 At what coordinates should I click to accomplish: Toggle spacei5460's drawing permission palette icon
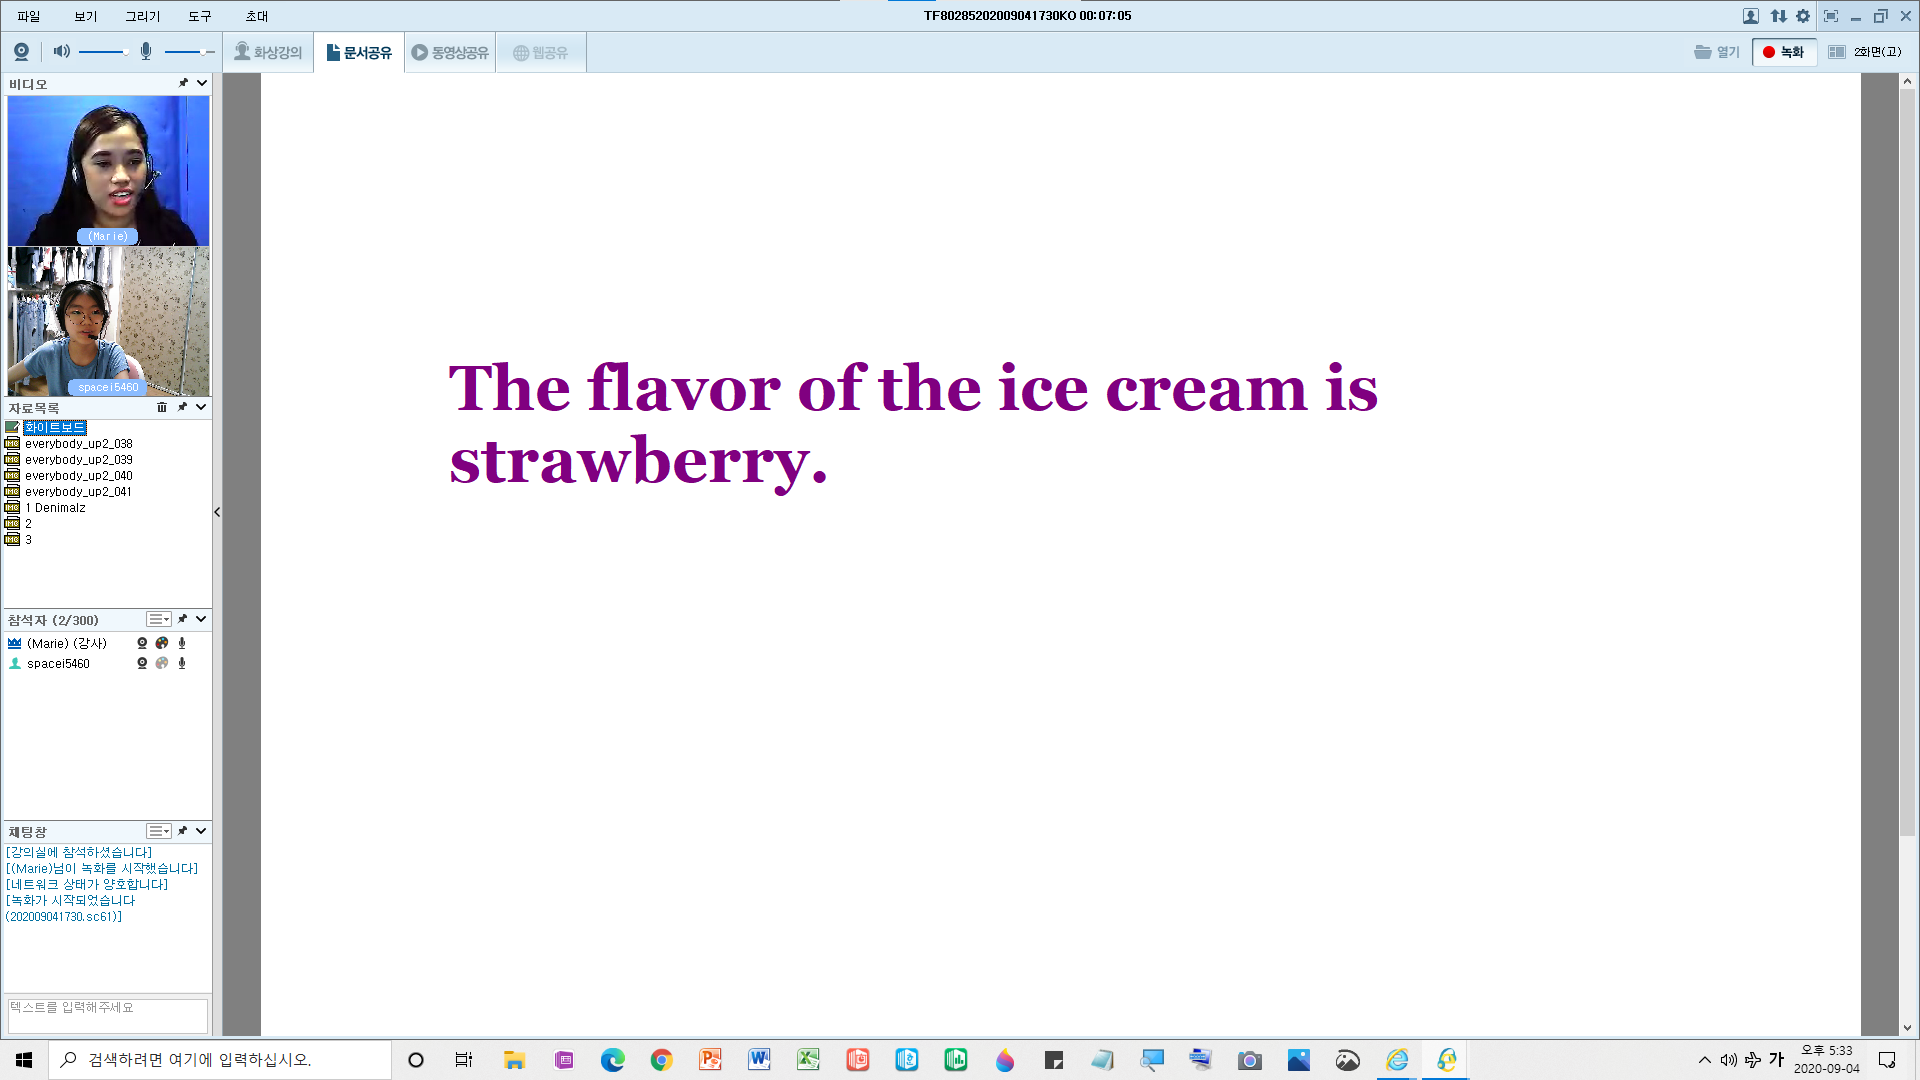pos(162,663)
